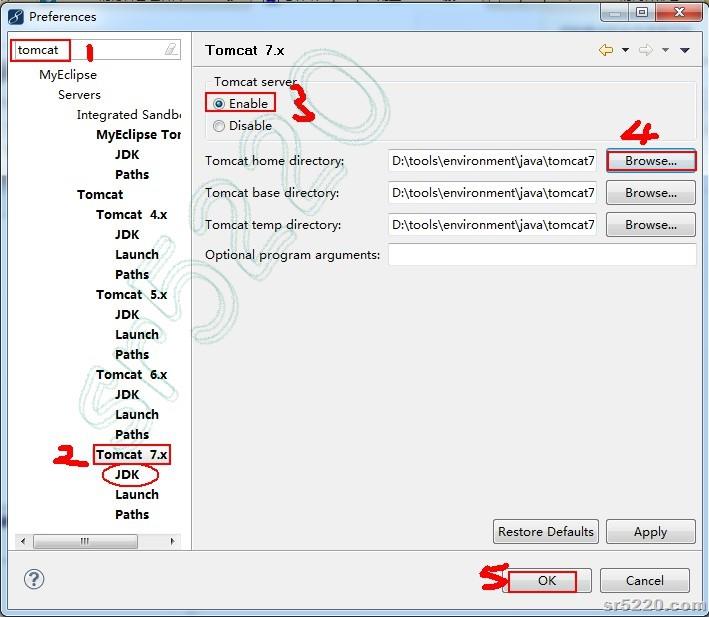Select the Integrated Sandbox tree item

[128, 115]
